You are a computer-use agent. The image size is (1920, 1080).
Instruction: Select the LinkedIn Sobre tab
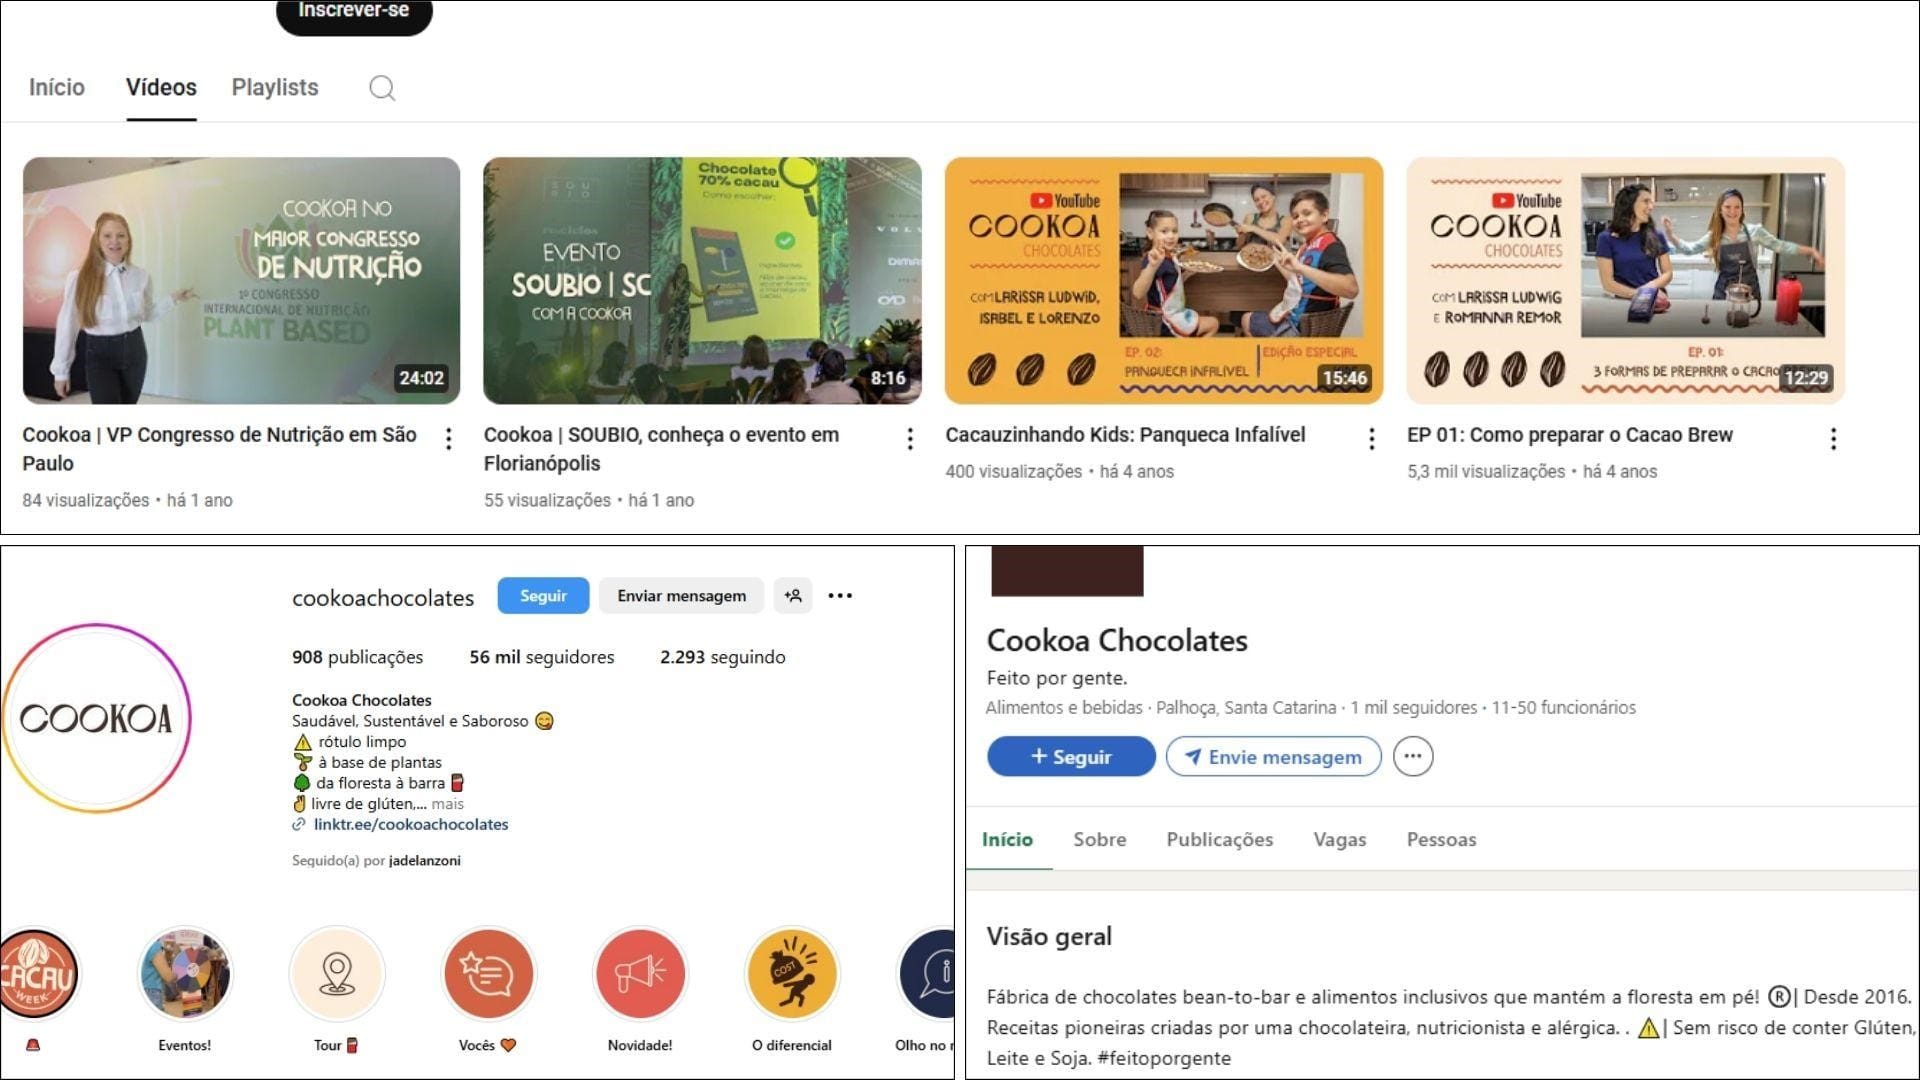coord(1100,840)
